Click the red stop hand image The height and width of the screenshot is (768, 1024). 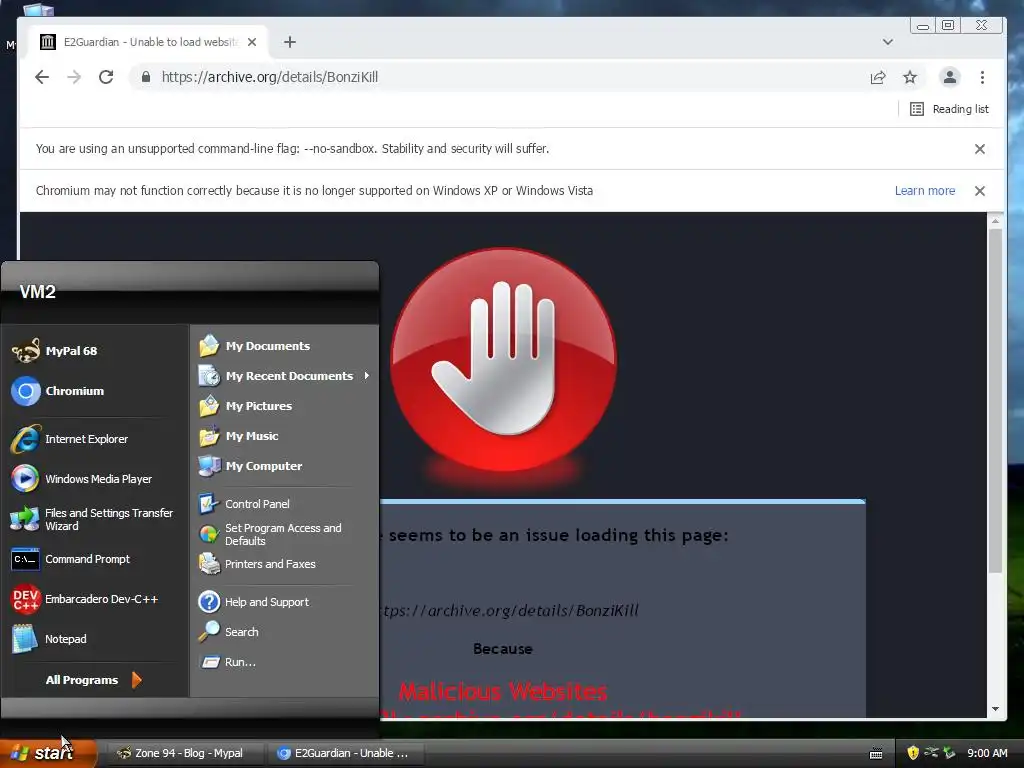tap(503, 359)
